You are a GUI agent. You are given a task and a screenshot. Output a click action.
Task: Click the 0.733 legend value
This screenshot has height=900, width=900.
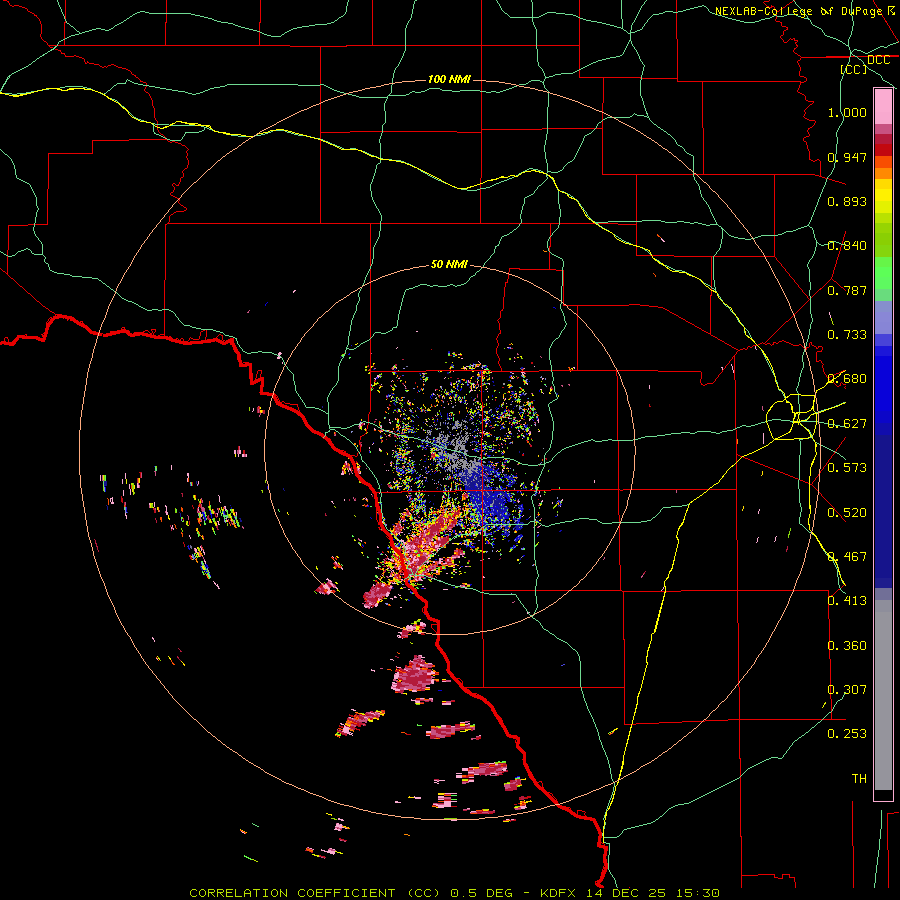coord(847,335)
